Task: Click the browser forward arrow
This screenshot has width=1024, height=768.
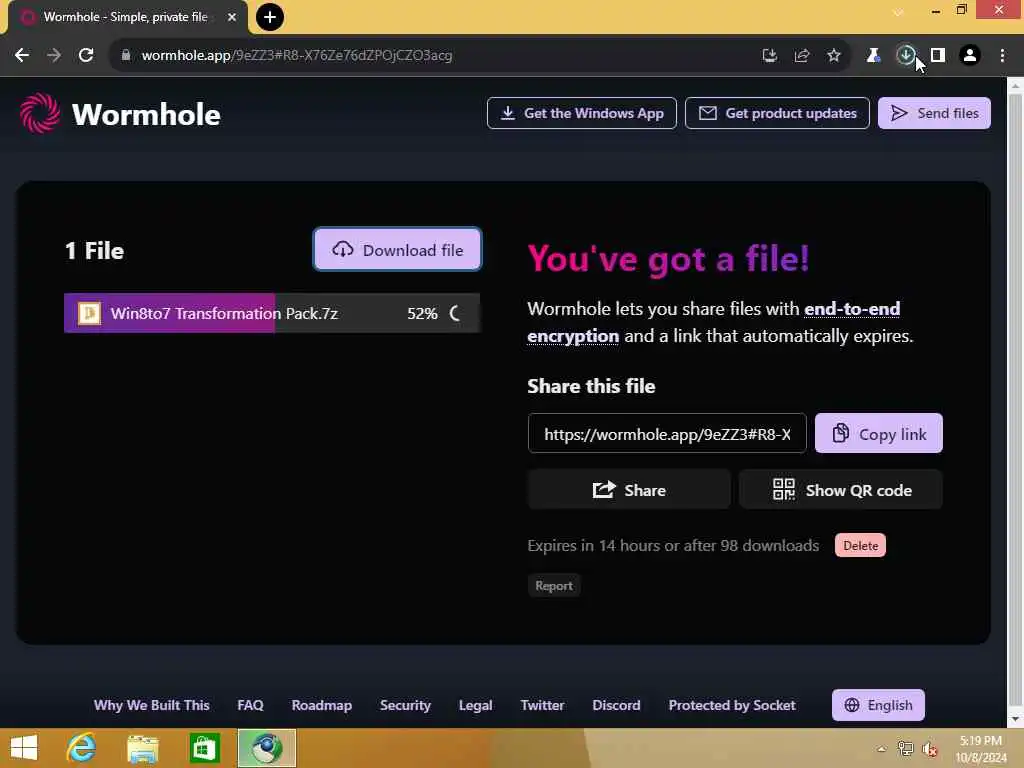Action: point(54,56)
